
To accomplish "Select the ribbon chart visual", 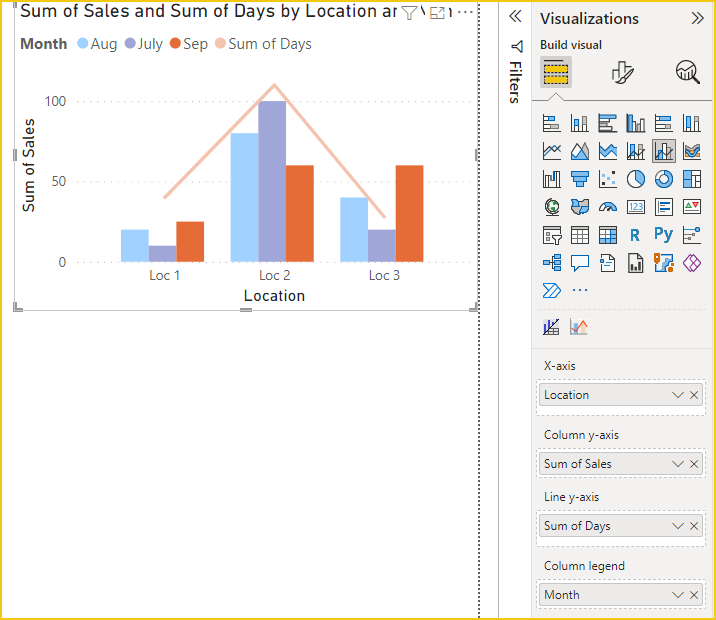I will coord(692,151).
